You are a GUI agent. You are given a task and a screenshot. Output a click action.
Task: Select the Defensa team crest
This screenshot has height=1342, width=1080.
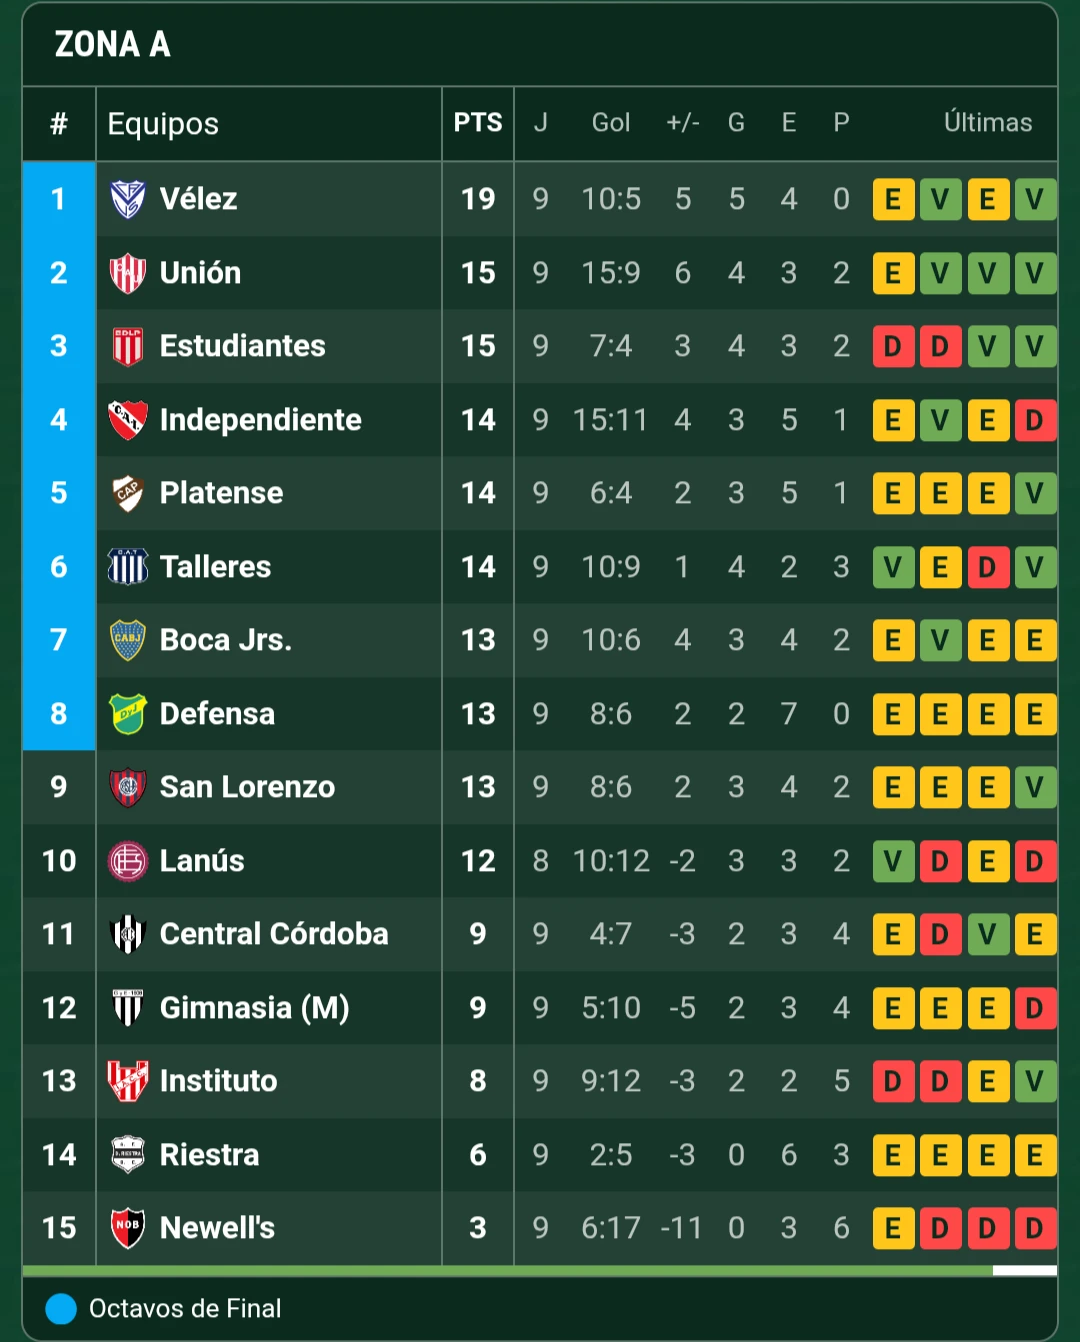coord(126,714)
